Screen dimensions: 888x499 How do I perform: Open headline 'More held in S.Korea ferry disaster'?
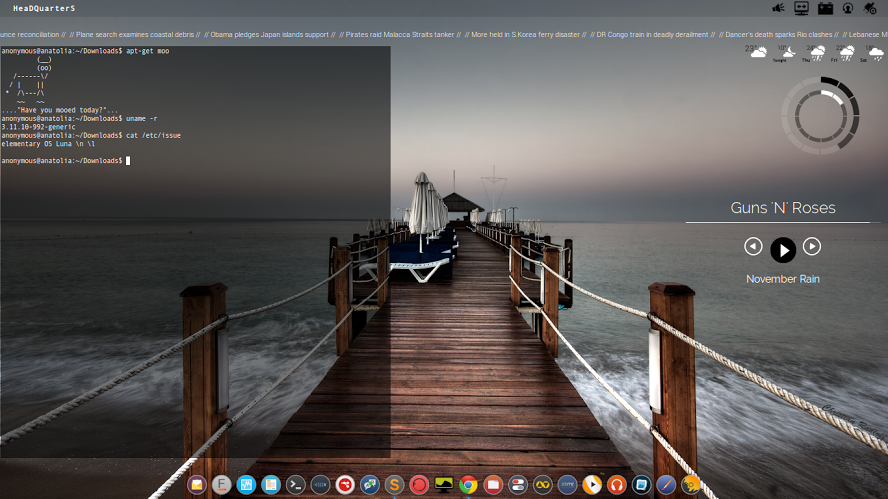[x=526, y=35]
